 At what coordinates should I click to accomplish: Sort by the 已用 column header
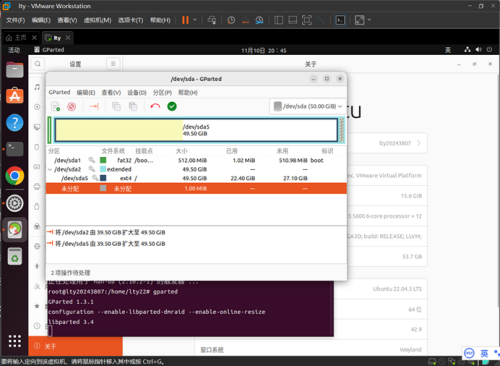(x=232, y=151)
